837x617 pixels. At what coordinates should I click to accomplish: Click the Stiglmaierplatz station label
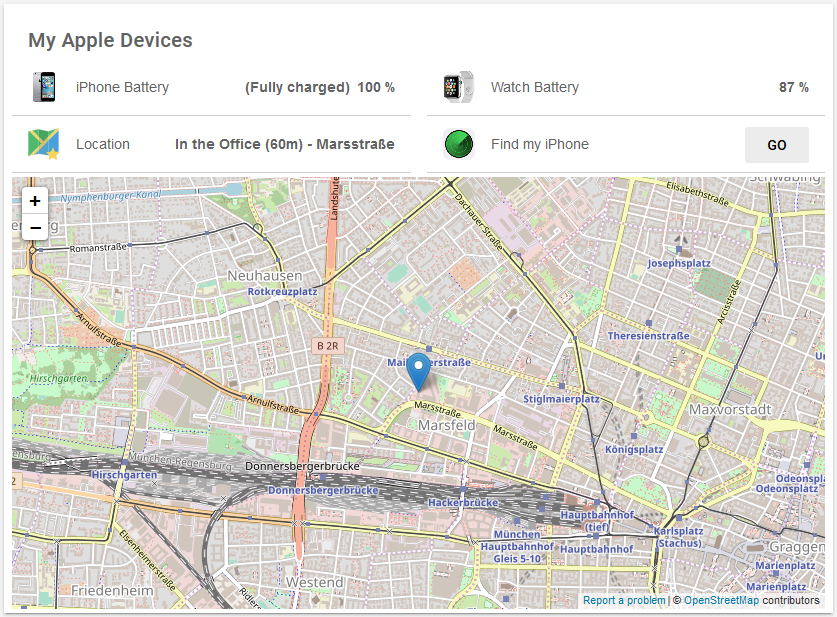[x=561, y=399]
